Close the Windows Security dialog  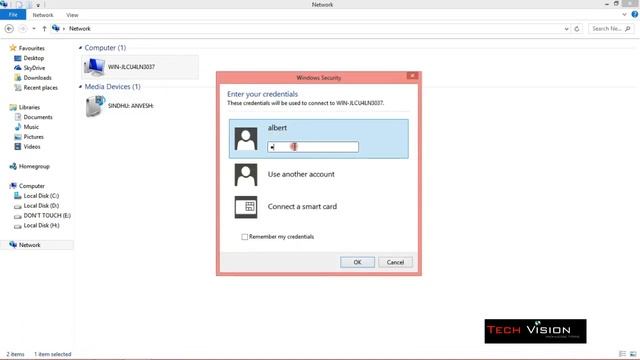click(412, 76)
